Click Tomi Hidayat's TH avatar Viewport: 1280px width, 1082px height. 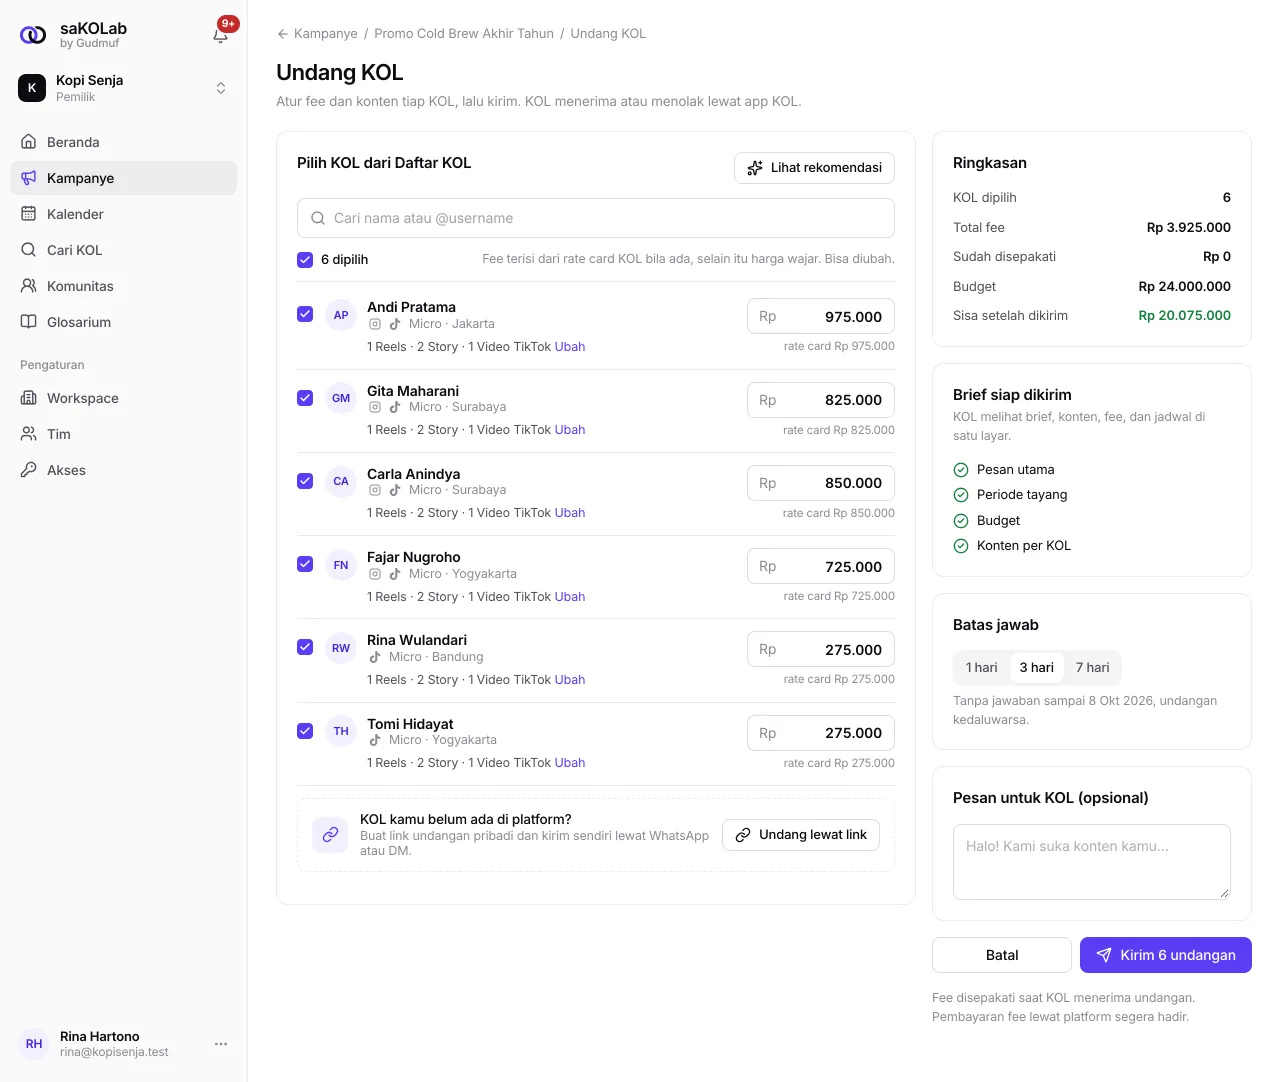tap(341, 731)
